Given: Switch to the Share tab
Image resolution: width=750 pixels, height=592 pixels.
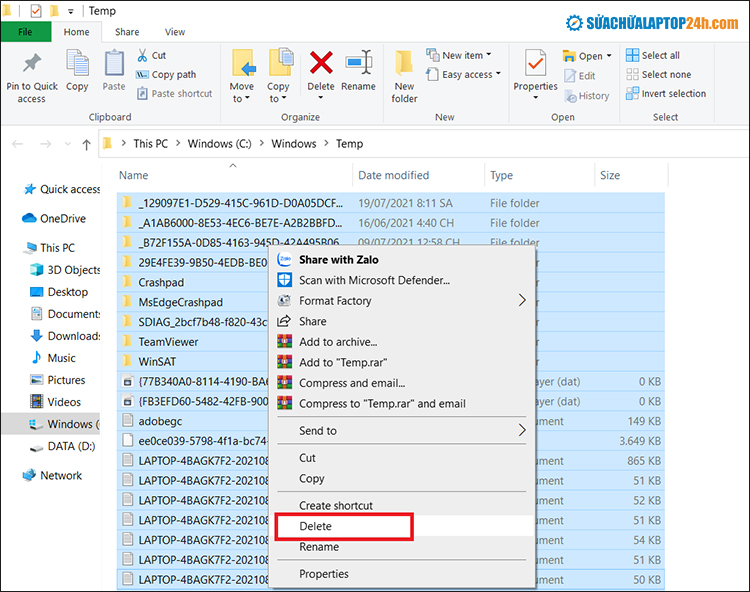Looking at the screenshot, I should click(x=127, y=32).
